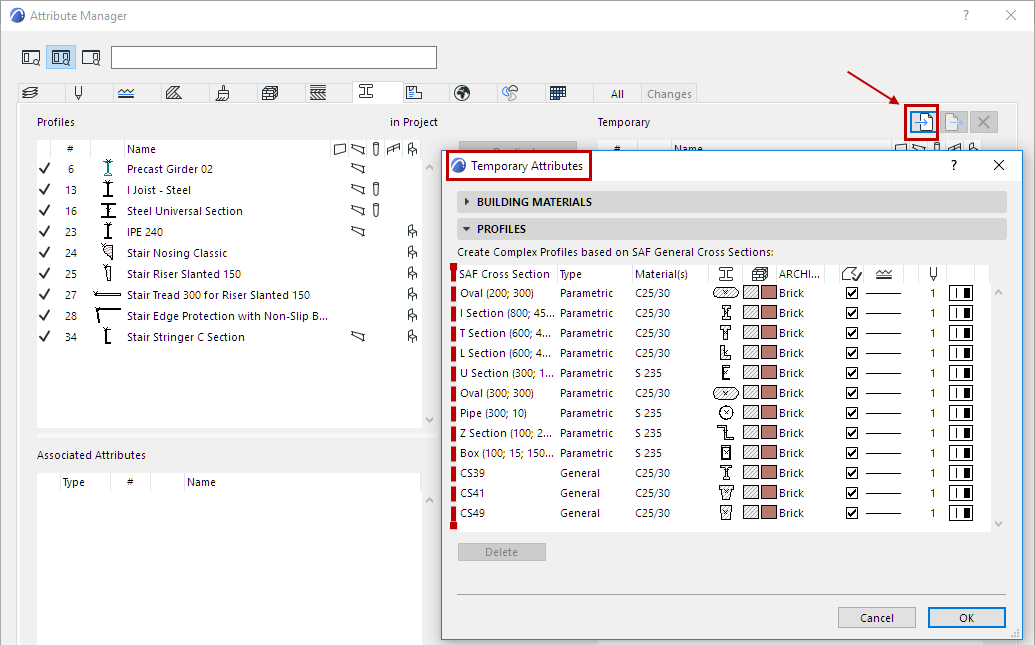1035x645 pixels.
Task: Click the import temporary attributes icon
Action: click(x=921, y=122)
